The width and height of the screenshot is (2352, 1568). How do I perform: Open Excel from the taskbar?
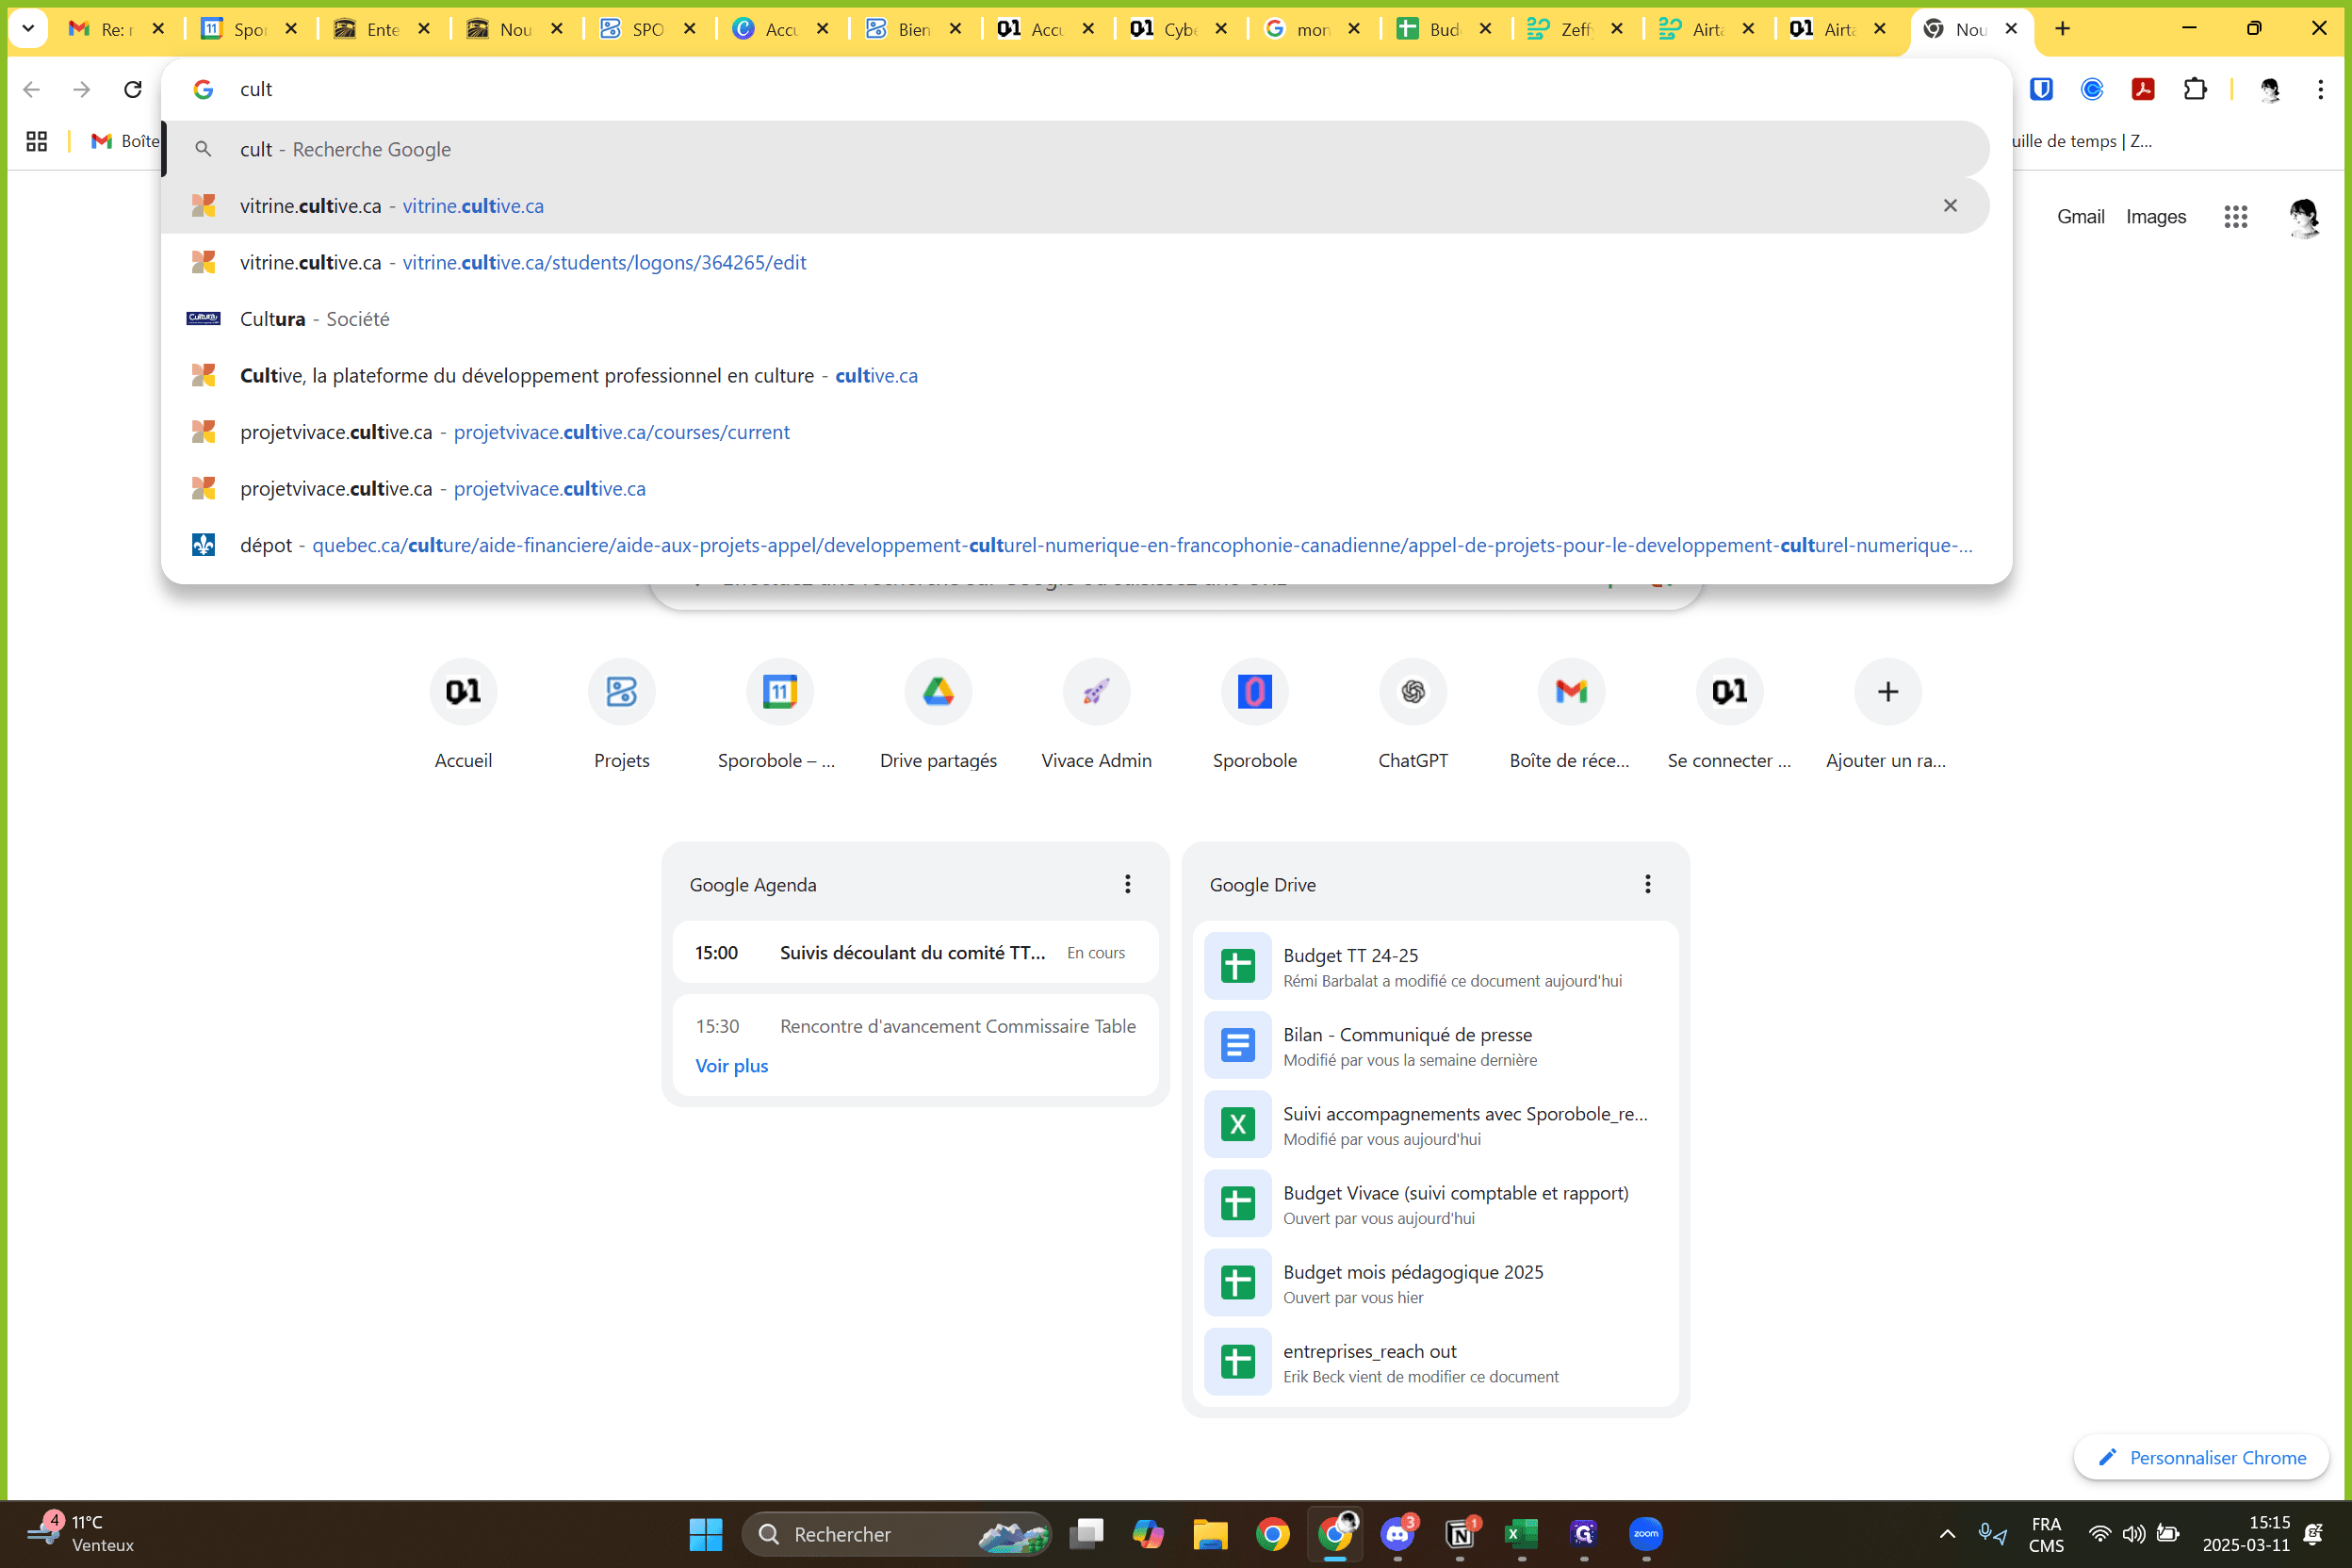(1521, 1533)
